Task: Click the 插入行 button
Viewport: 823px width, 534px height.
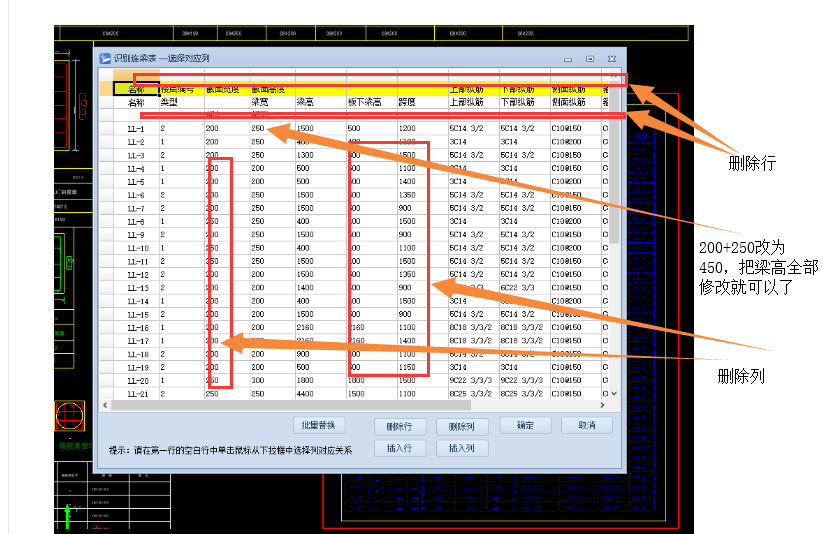Action: [399, 448]
